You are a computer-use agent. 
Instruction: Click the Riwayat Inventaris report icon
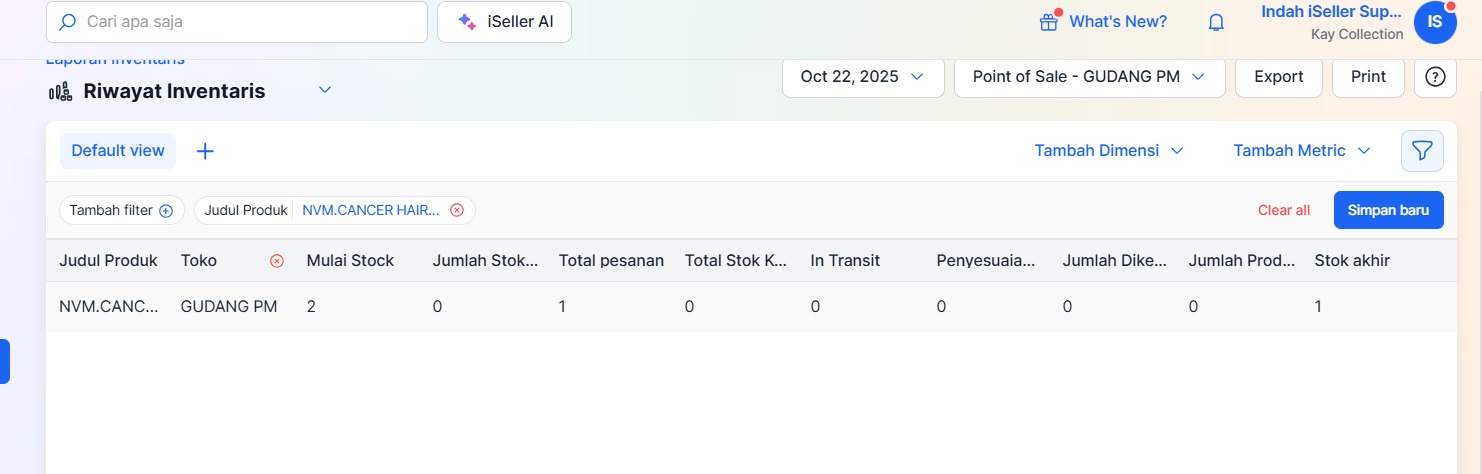coord(61,92)
